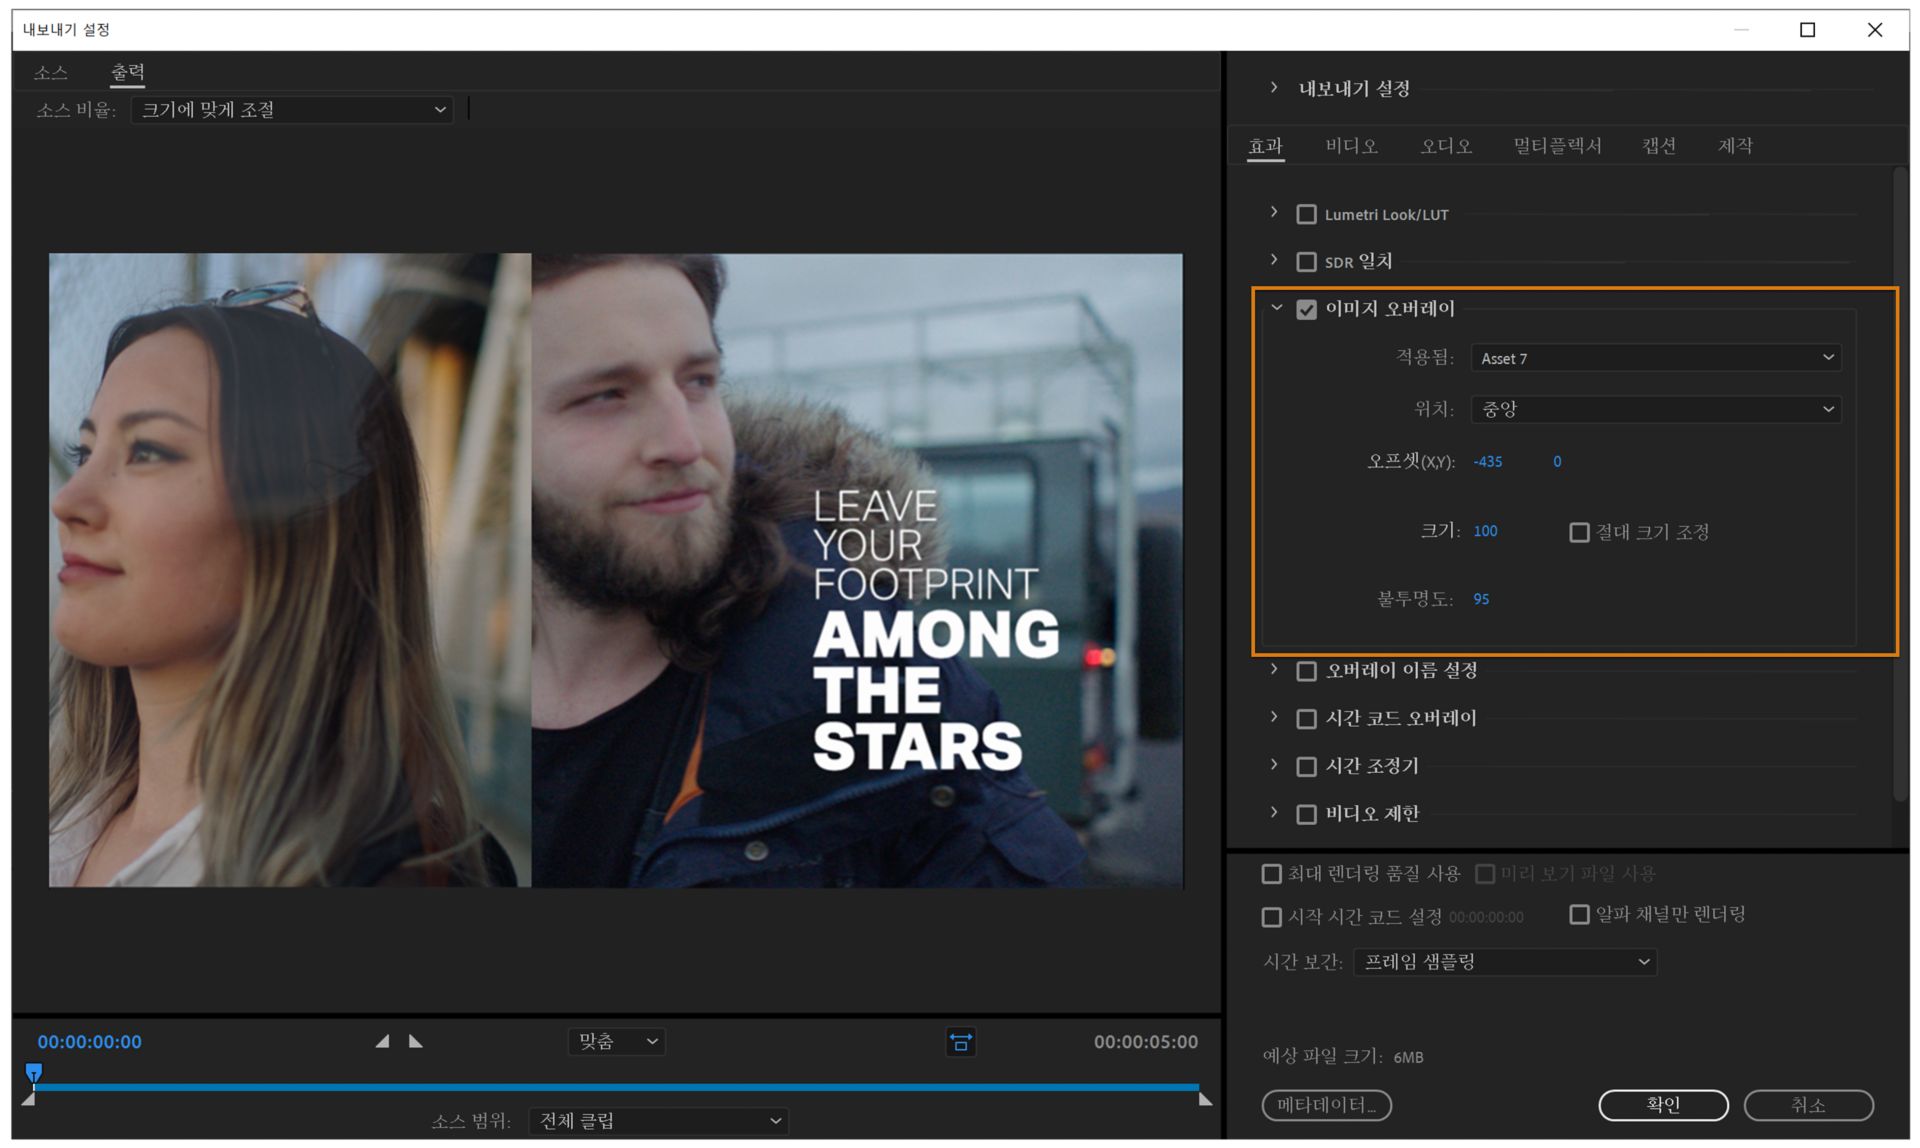Open the 위치 중앙 dropdown
Screen dimensions: 1920x1148
pos(1655,409)
